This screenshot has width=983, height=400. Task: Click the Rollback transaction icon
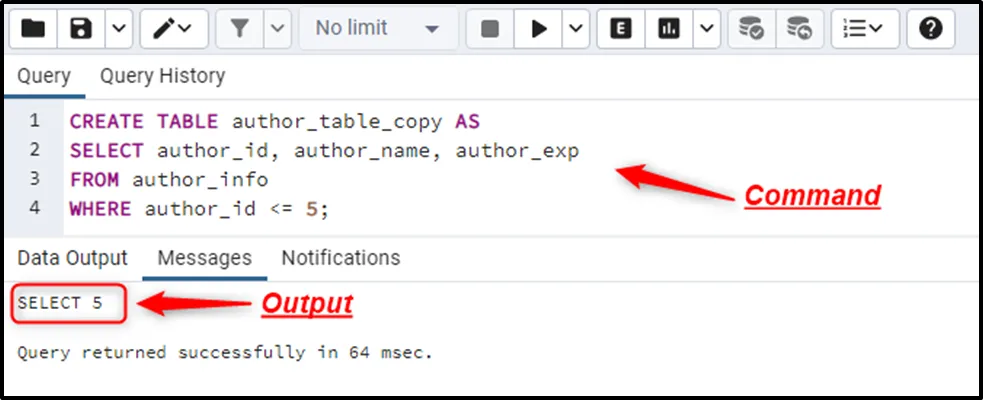coord(798,29)
